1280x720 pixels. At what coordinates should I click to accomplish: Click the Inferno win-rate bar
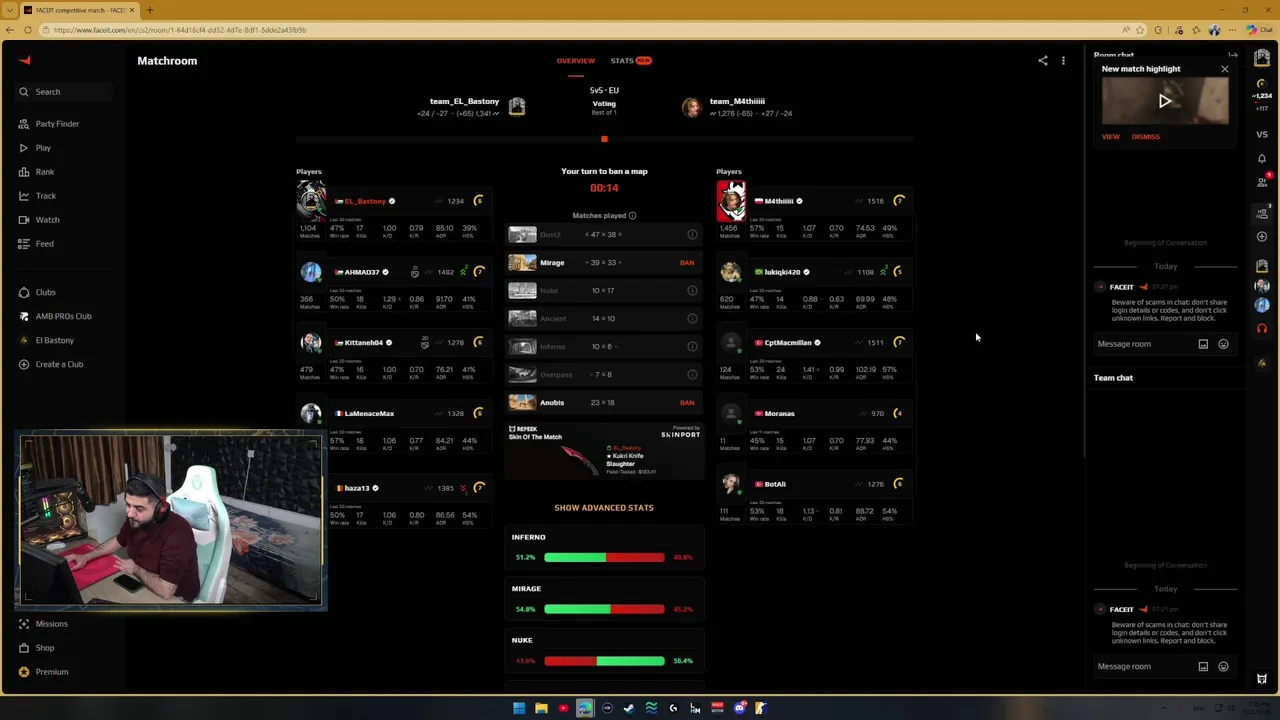coord(604,557)
